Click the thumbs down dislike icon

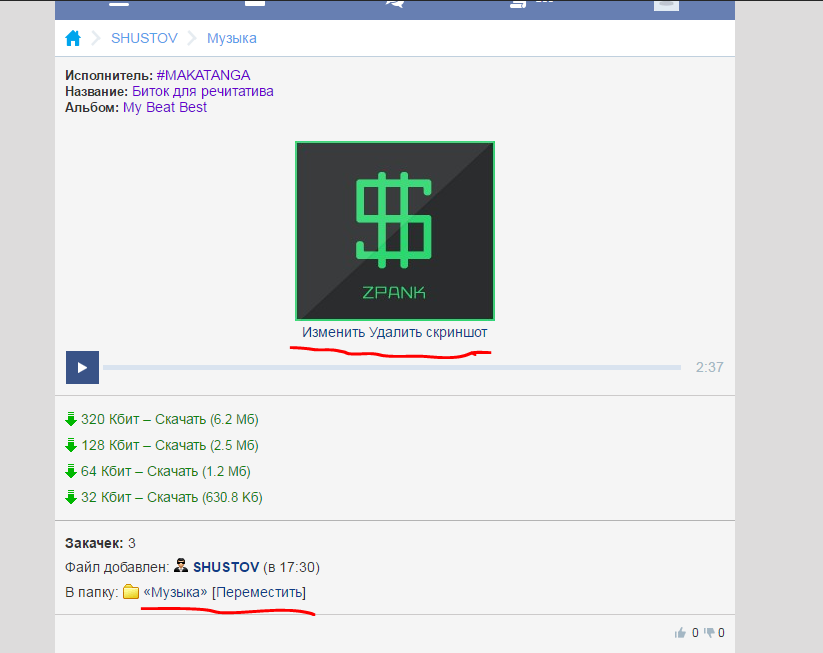(709, 632)
